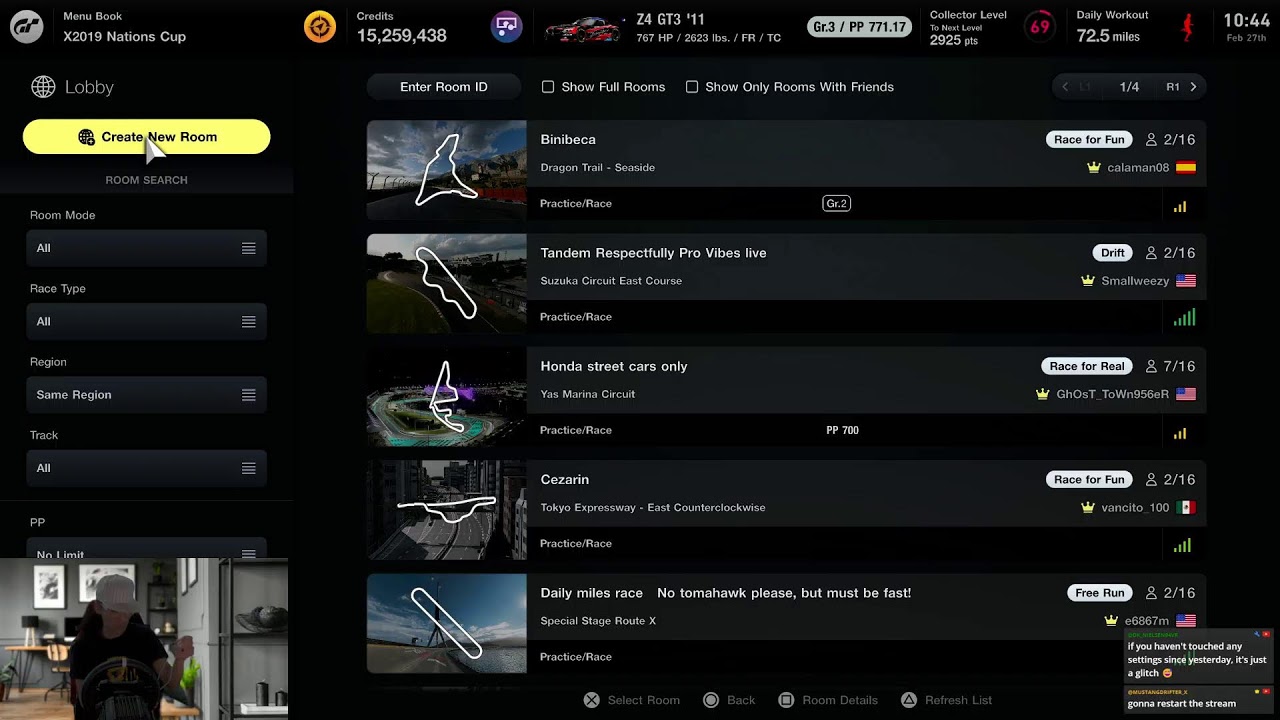The image size is (1280, 720).
Task: Click green signal bars on Tandem row
Action: pyautogui.click(x=1184, y=318)
